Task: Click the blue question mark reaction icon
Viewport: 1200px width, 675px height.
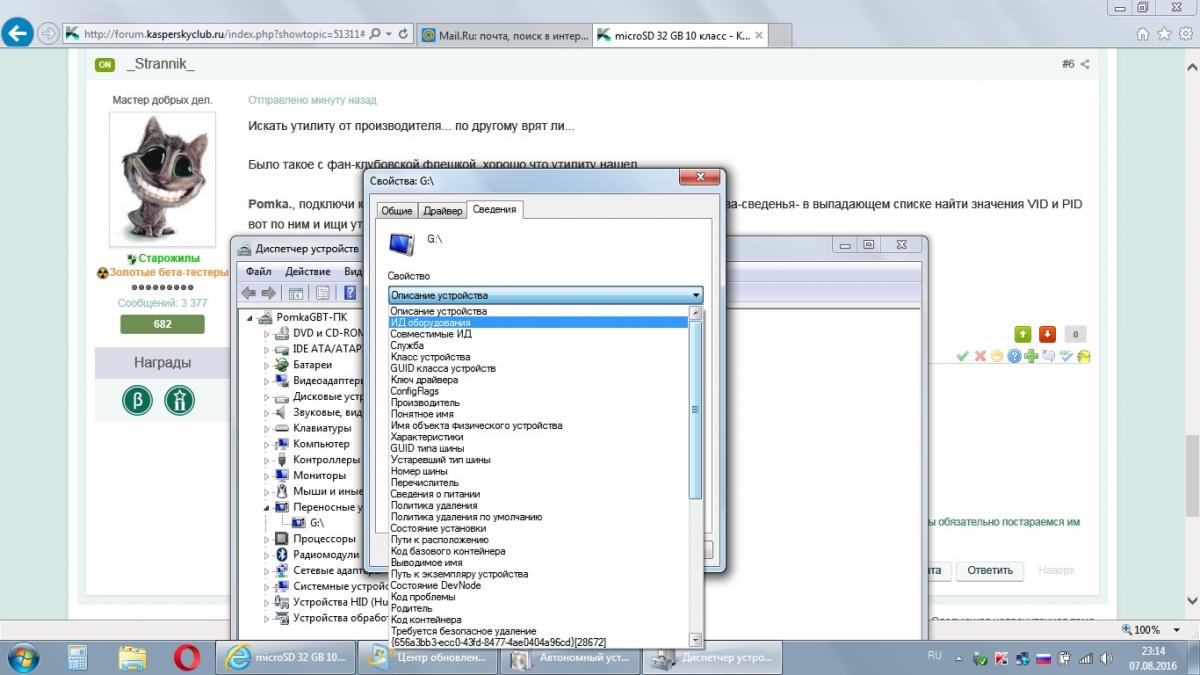Action: pos(1014,356)
